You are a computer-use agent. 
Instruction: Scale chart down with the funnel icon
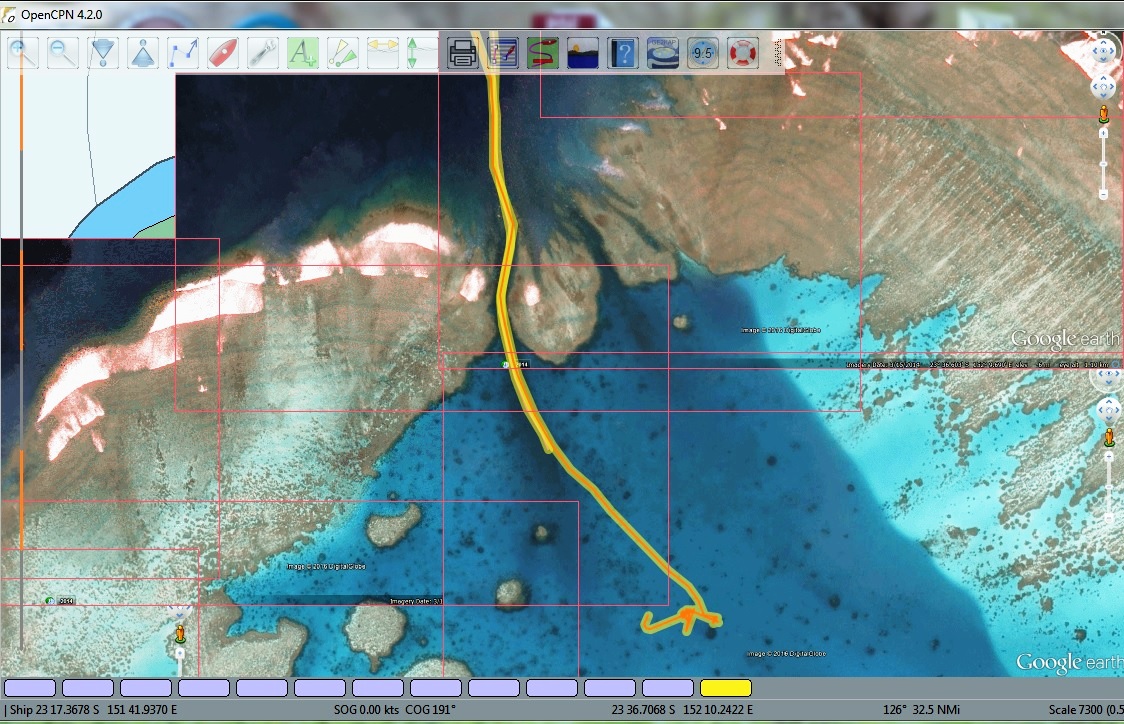click(x=102, y=53)
